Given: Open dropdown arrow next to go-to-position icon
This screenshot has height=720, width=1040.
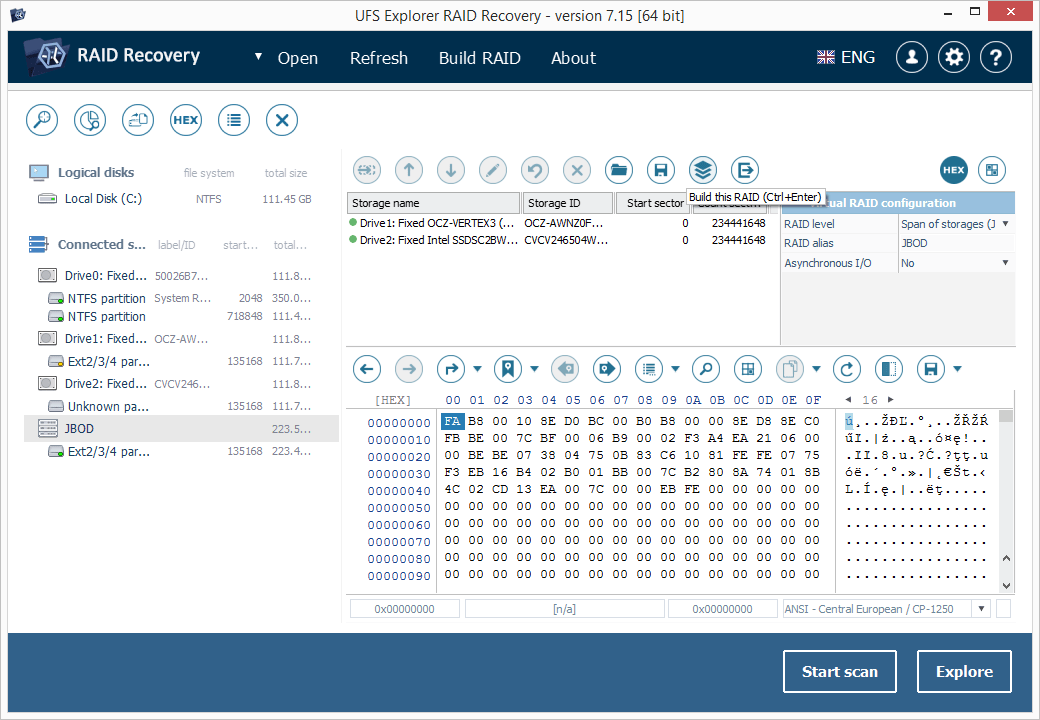Looking at the screenshot, I should (478, 369).
